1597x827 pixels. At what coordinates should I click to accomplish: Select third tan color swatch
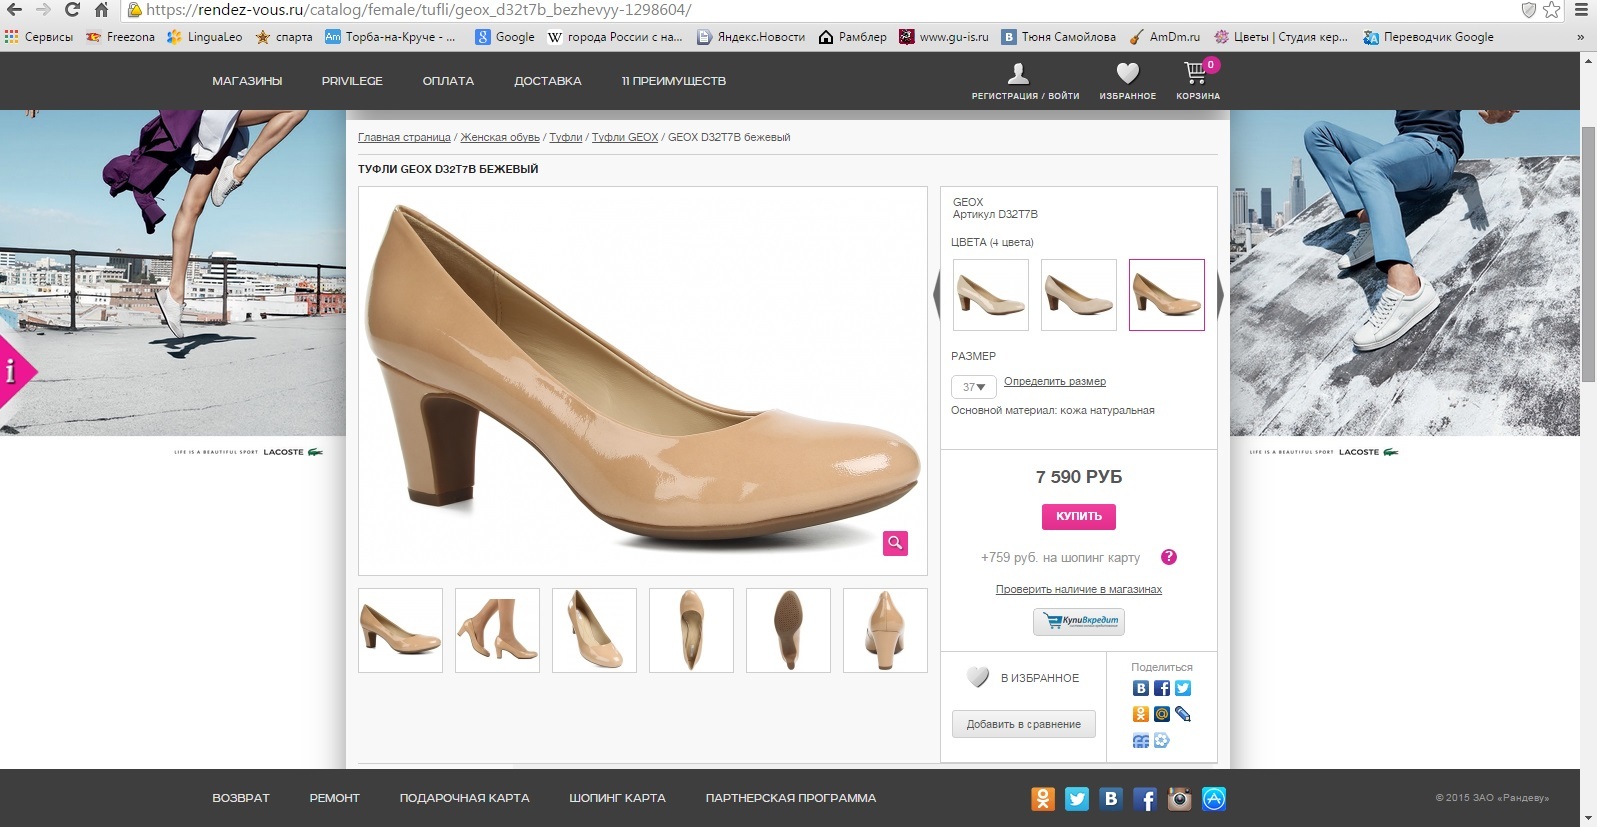[x=1167, y=295]
